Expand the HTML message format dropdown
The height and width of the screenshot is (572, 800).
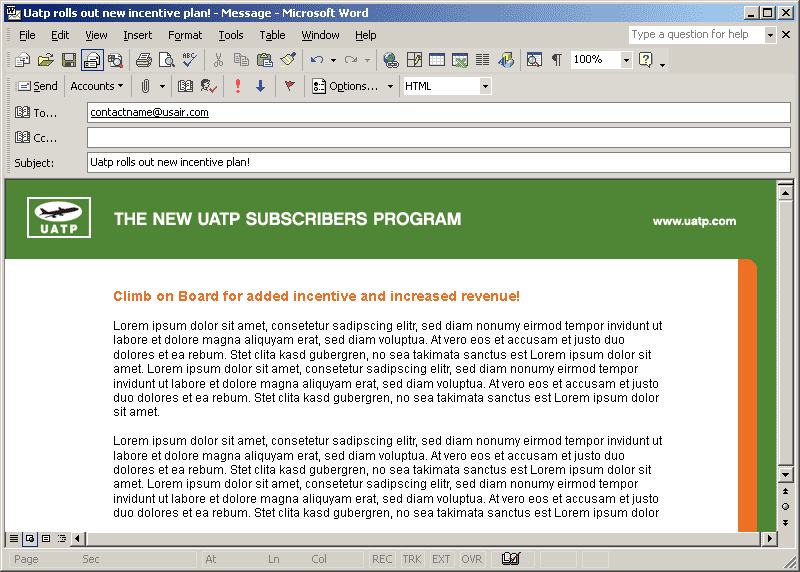pos(485,86)
